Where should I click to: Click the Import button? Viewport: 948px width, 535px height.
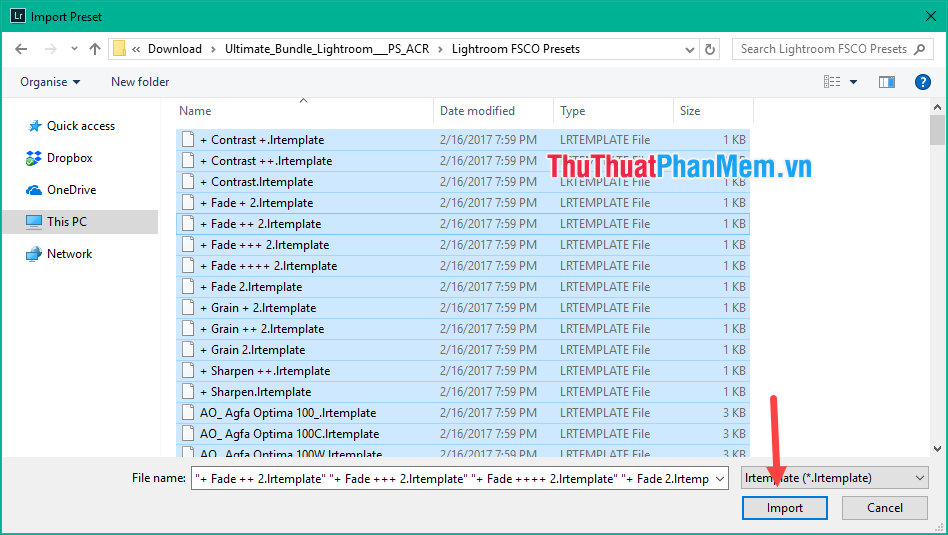(x=785, y=508)
